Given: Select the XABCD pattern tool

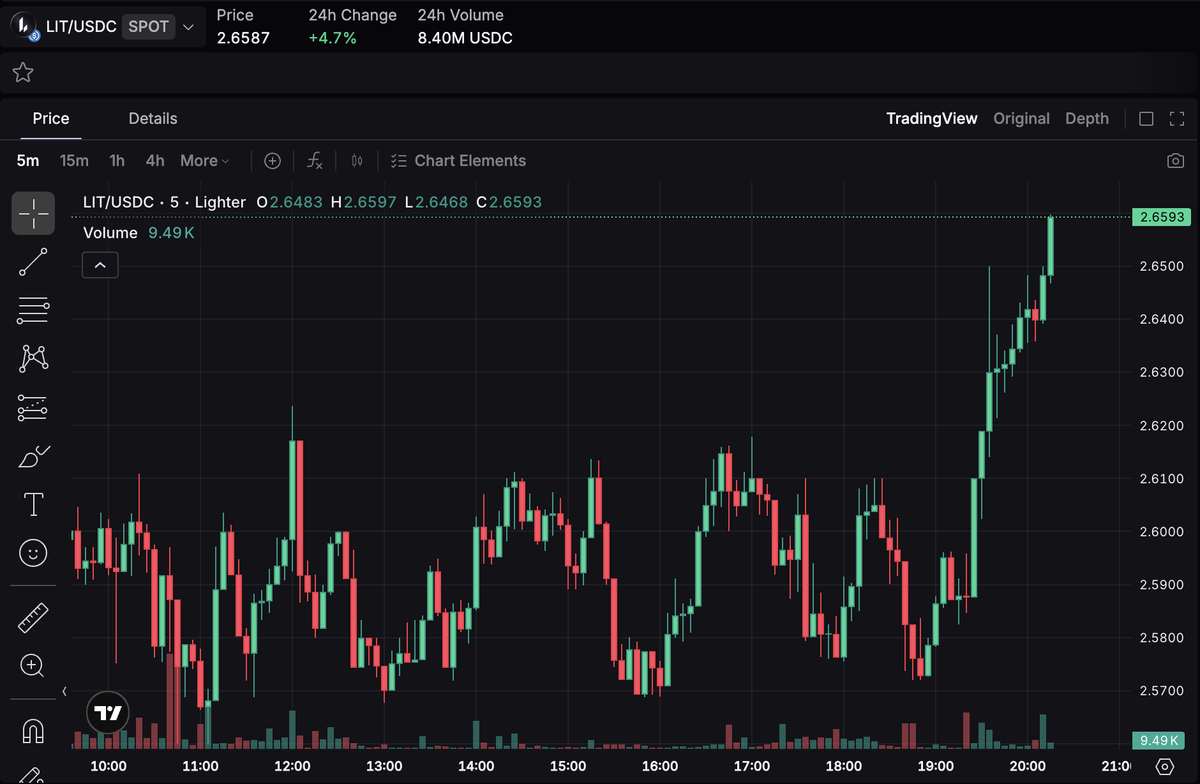Looking at the screenshot, I should [33, 358].
